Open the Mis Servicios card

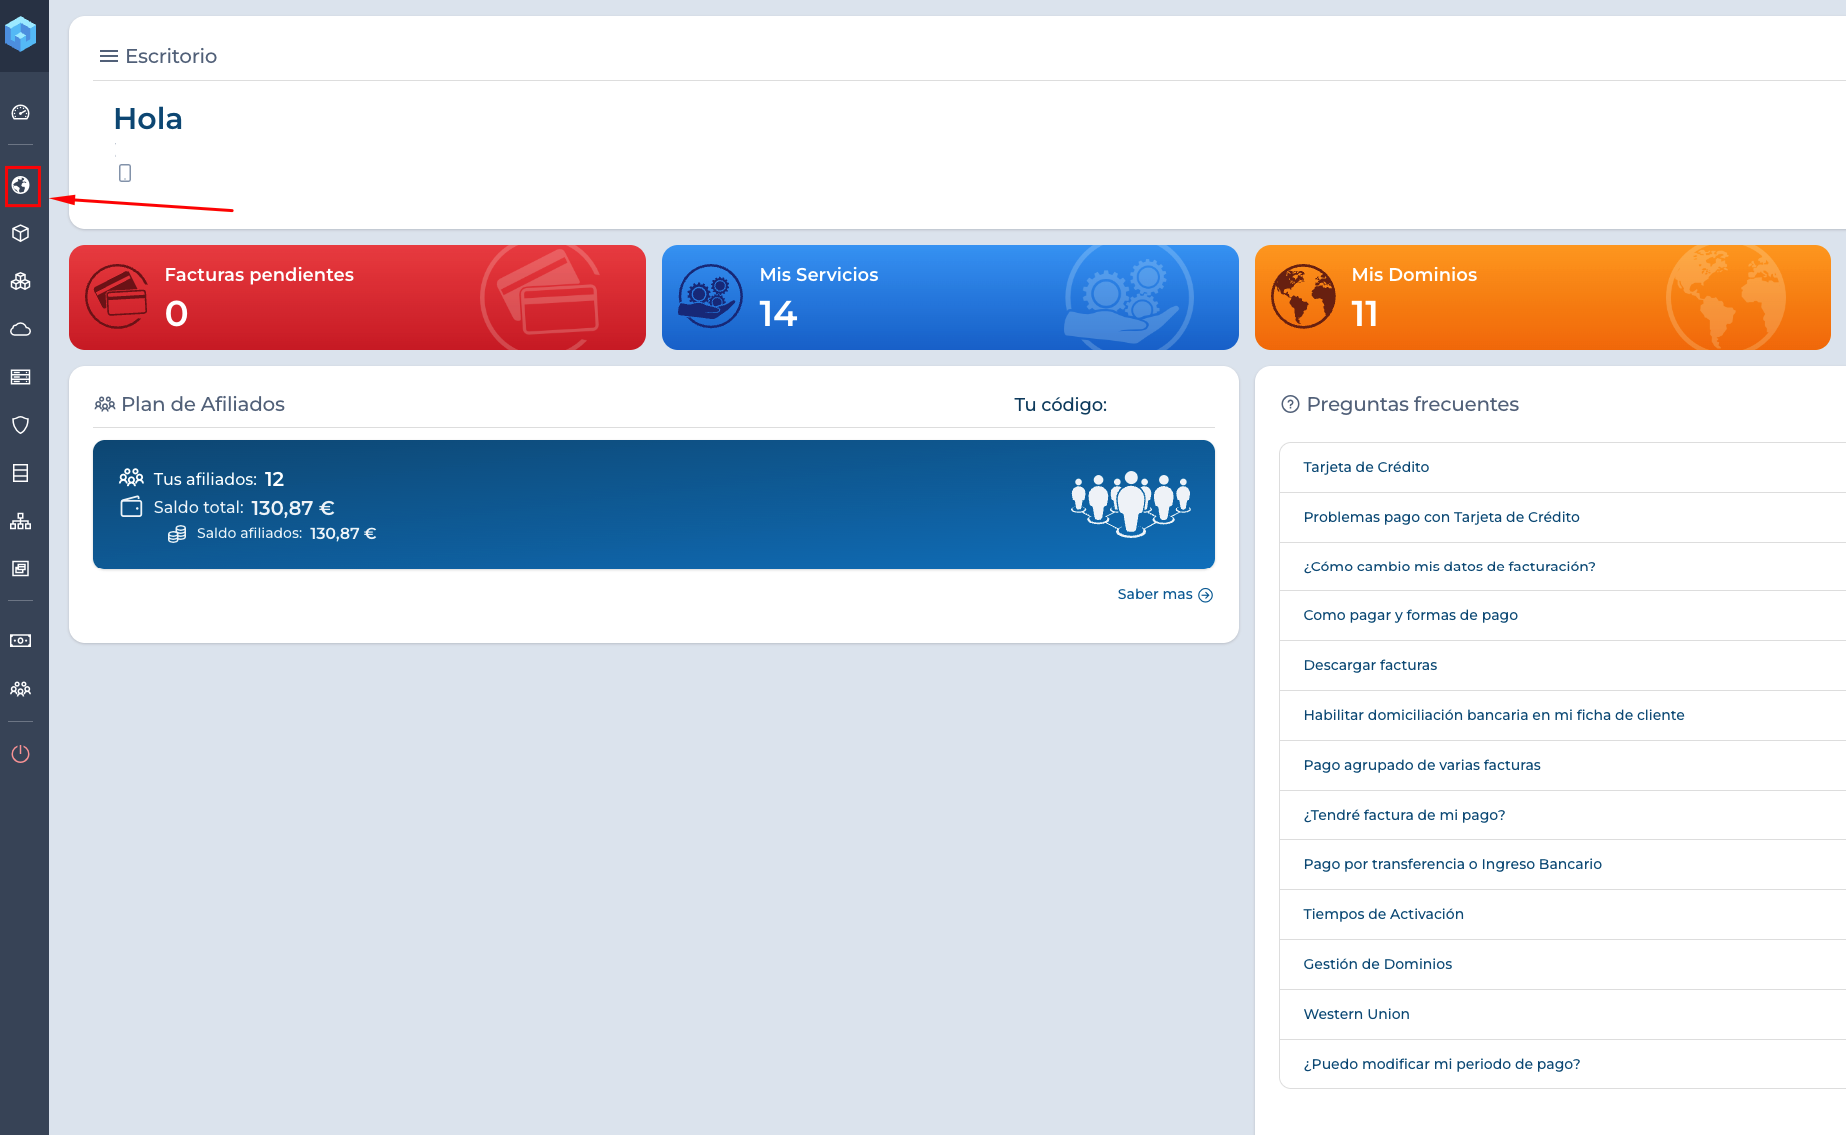pos(949,297)
